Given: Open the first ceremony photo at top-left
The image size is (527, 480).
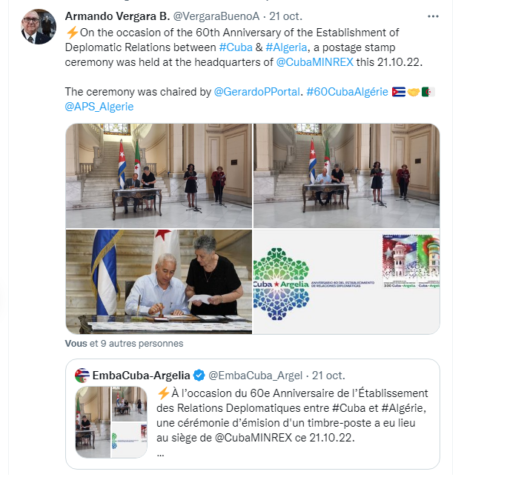Looking at the screenshot, I should (x=159, y=176).
